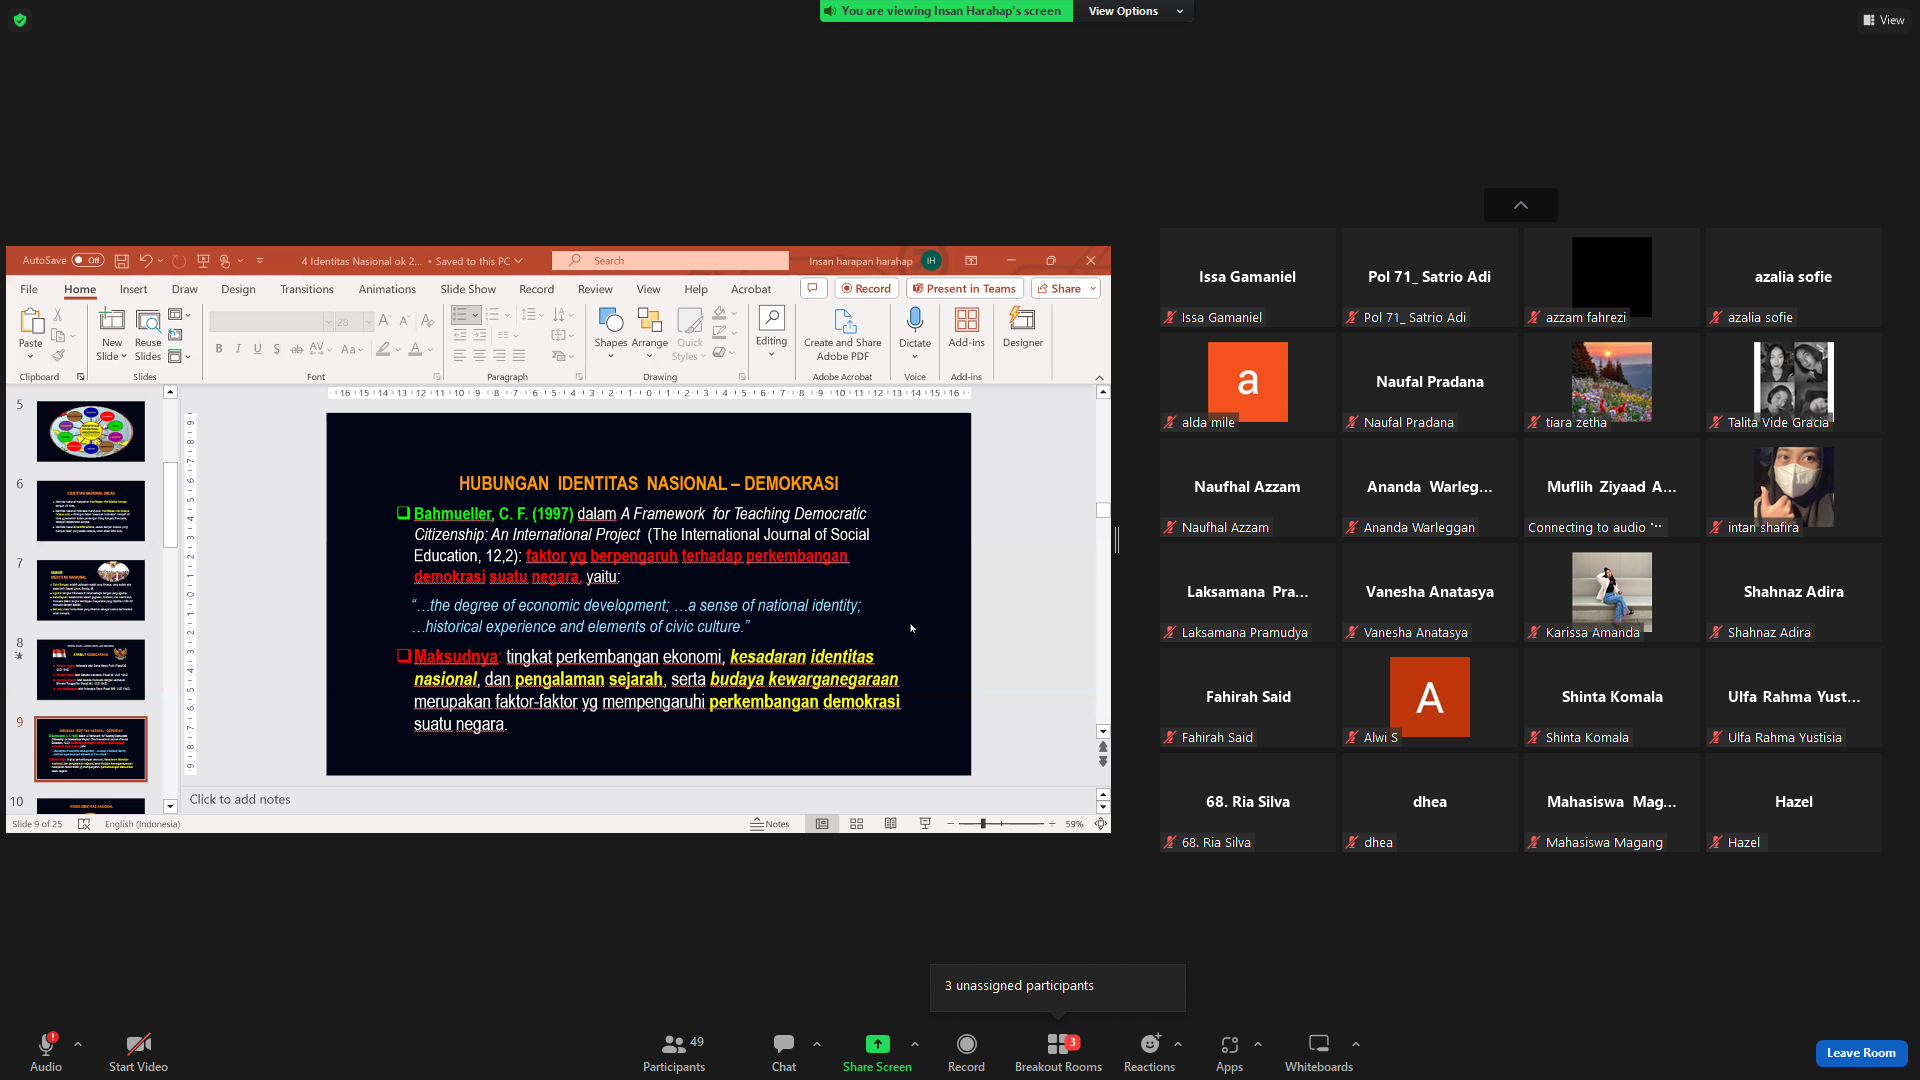The height and width of the screenshot is (1080, 1920).
Task: Click the Zoom security shield icon
Action: coord(20,20)
